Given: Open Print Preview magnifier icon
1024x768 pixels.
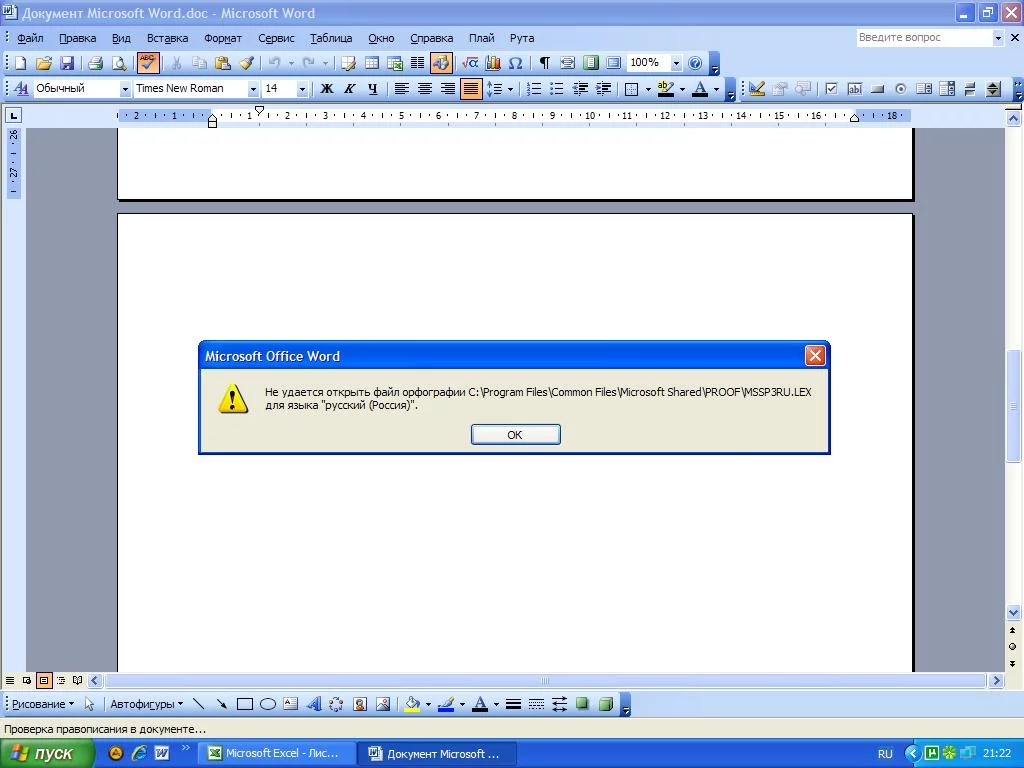Looking at the screenshot, I should pos(119,63).
